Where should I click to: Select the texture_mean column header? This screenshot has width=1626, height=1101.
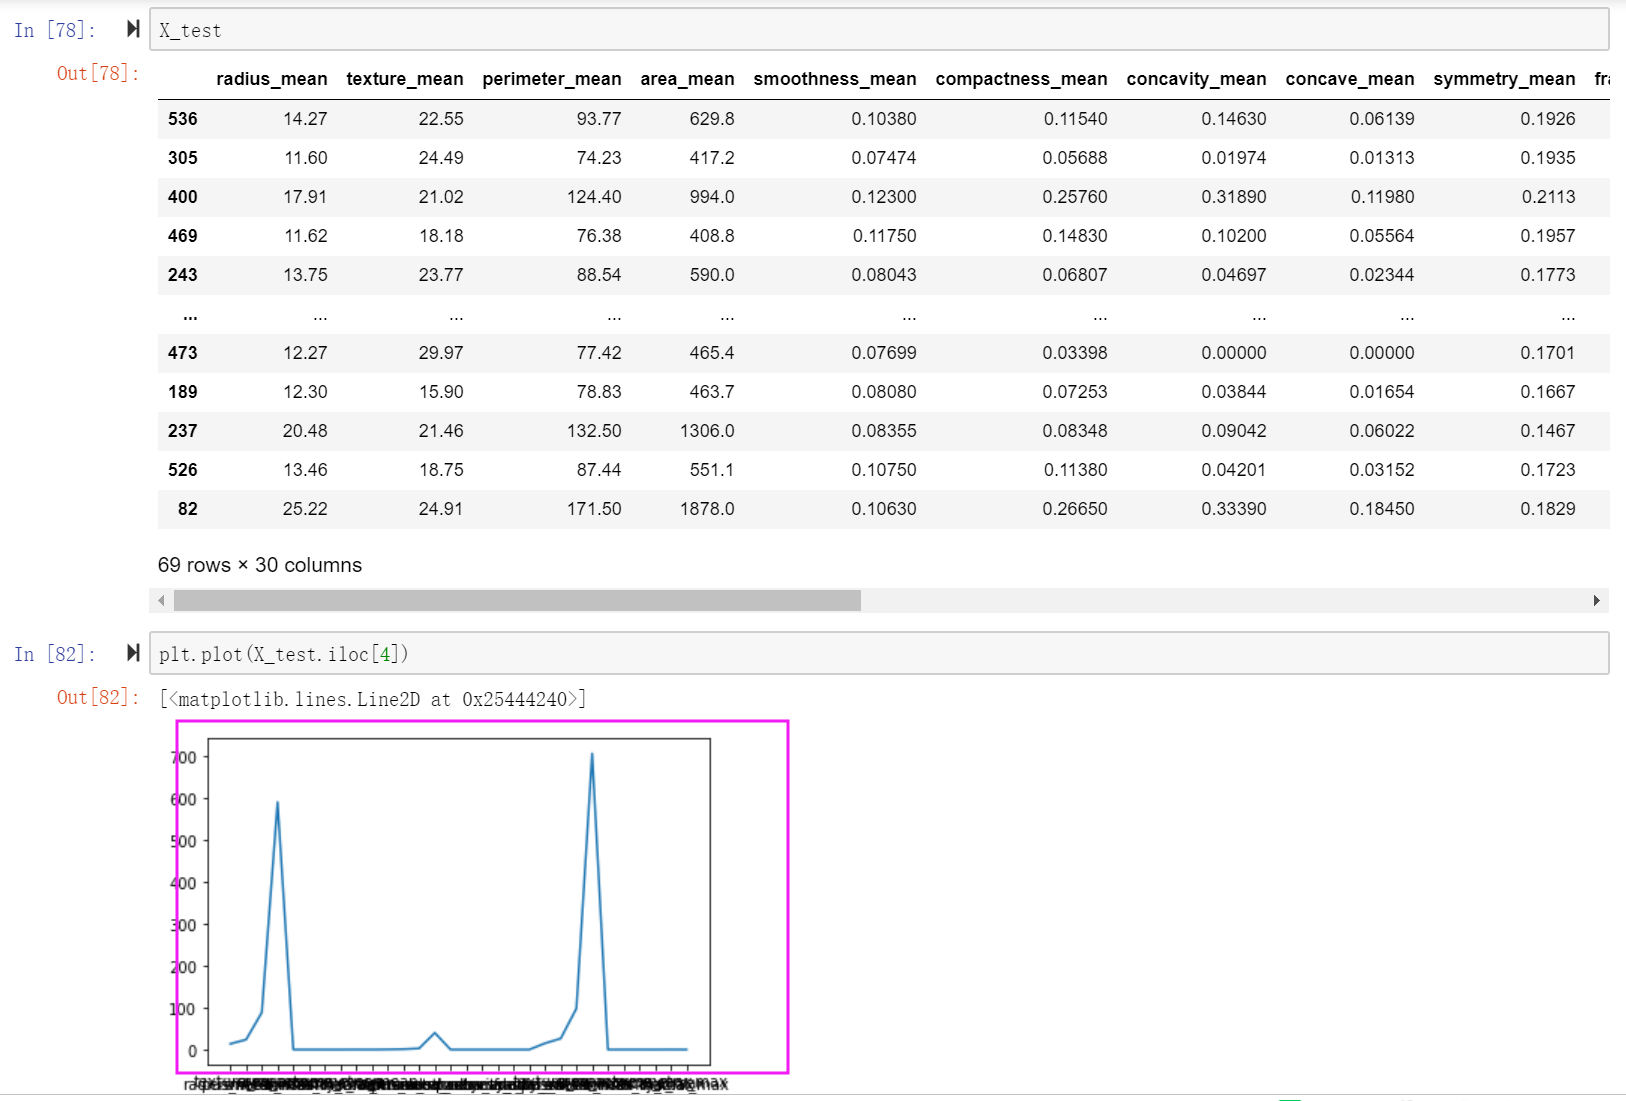(405, 79)
